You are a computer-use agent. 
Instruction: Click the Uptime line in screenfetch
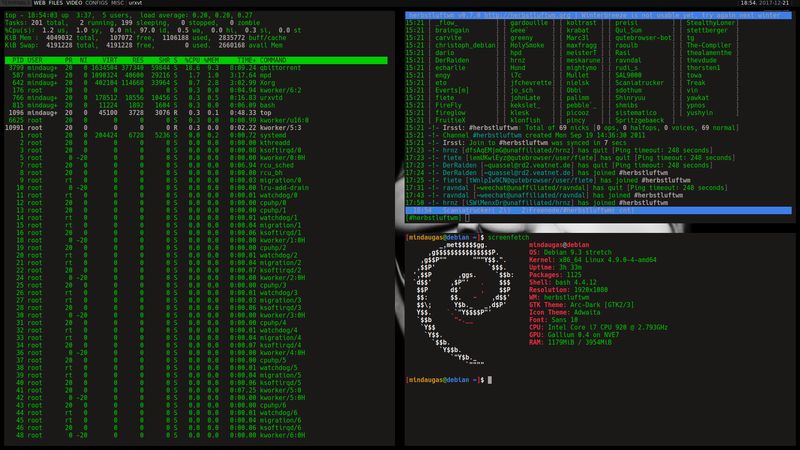coord(555,267)
